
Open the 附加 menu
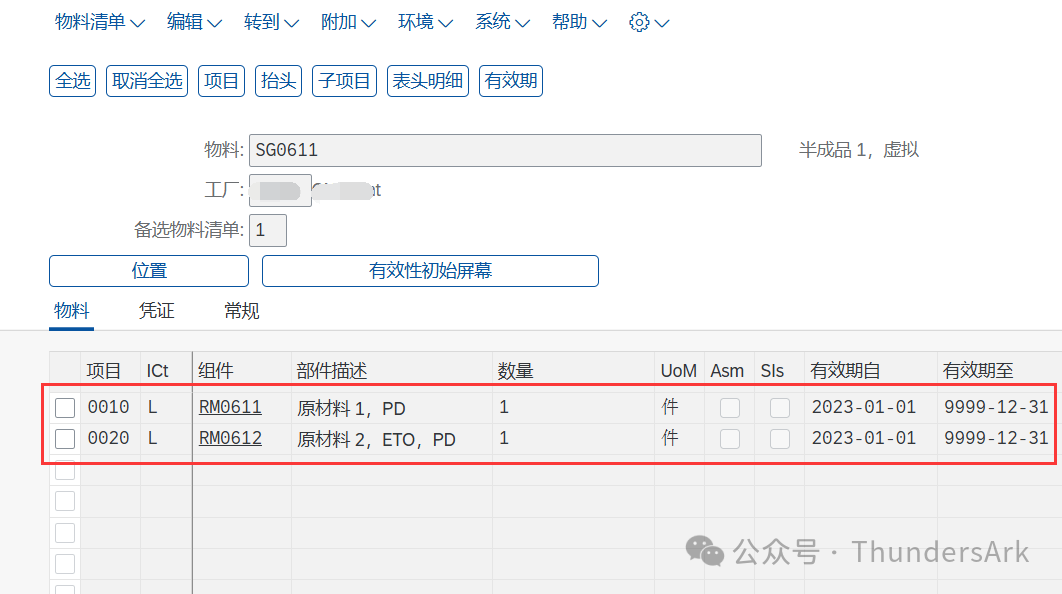pos(348,22)
